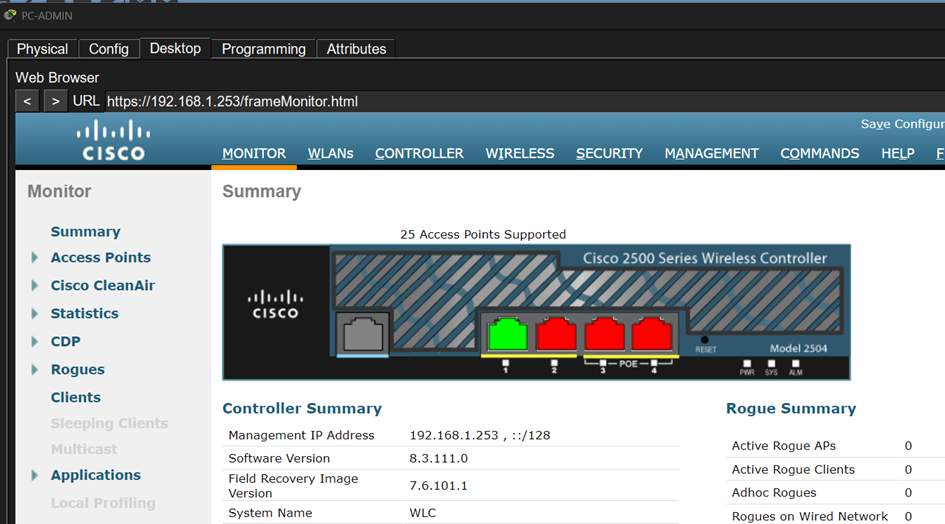The width and height of the screenshot is (945, 524).
Task: Open the CONTROLLER menu
Action: coord(419,154)
